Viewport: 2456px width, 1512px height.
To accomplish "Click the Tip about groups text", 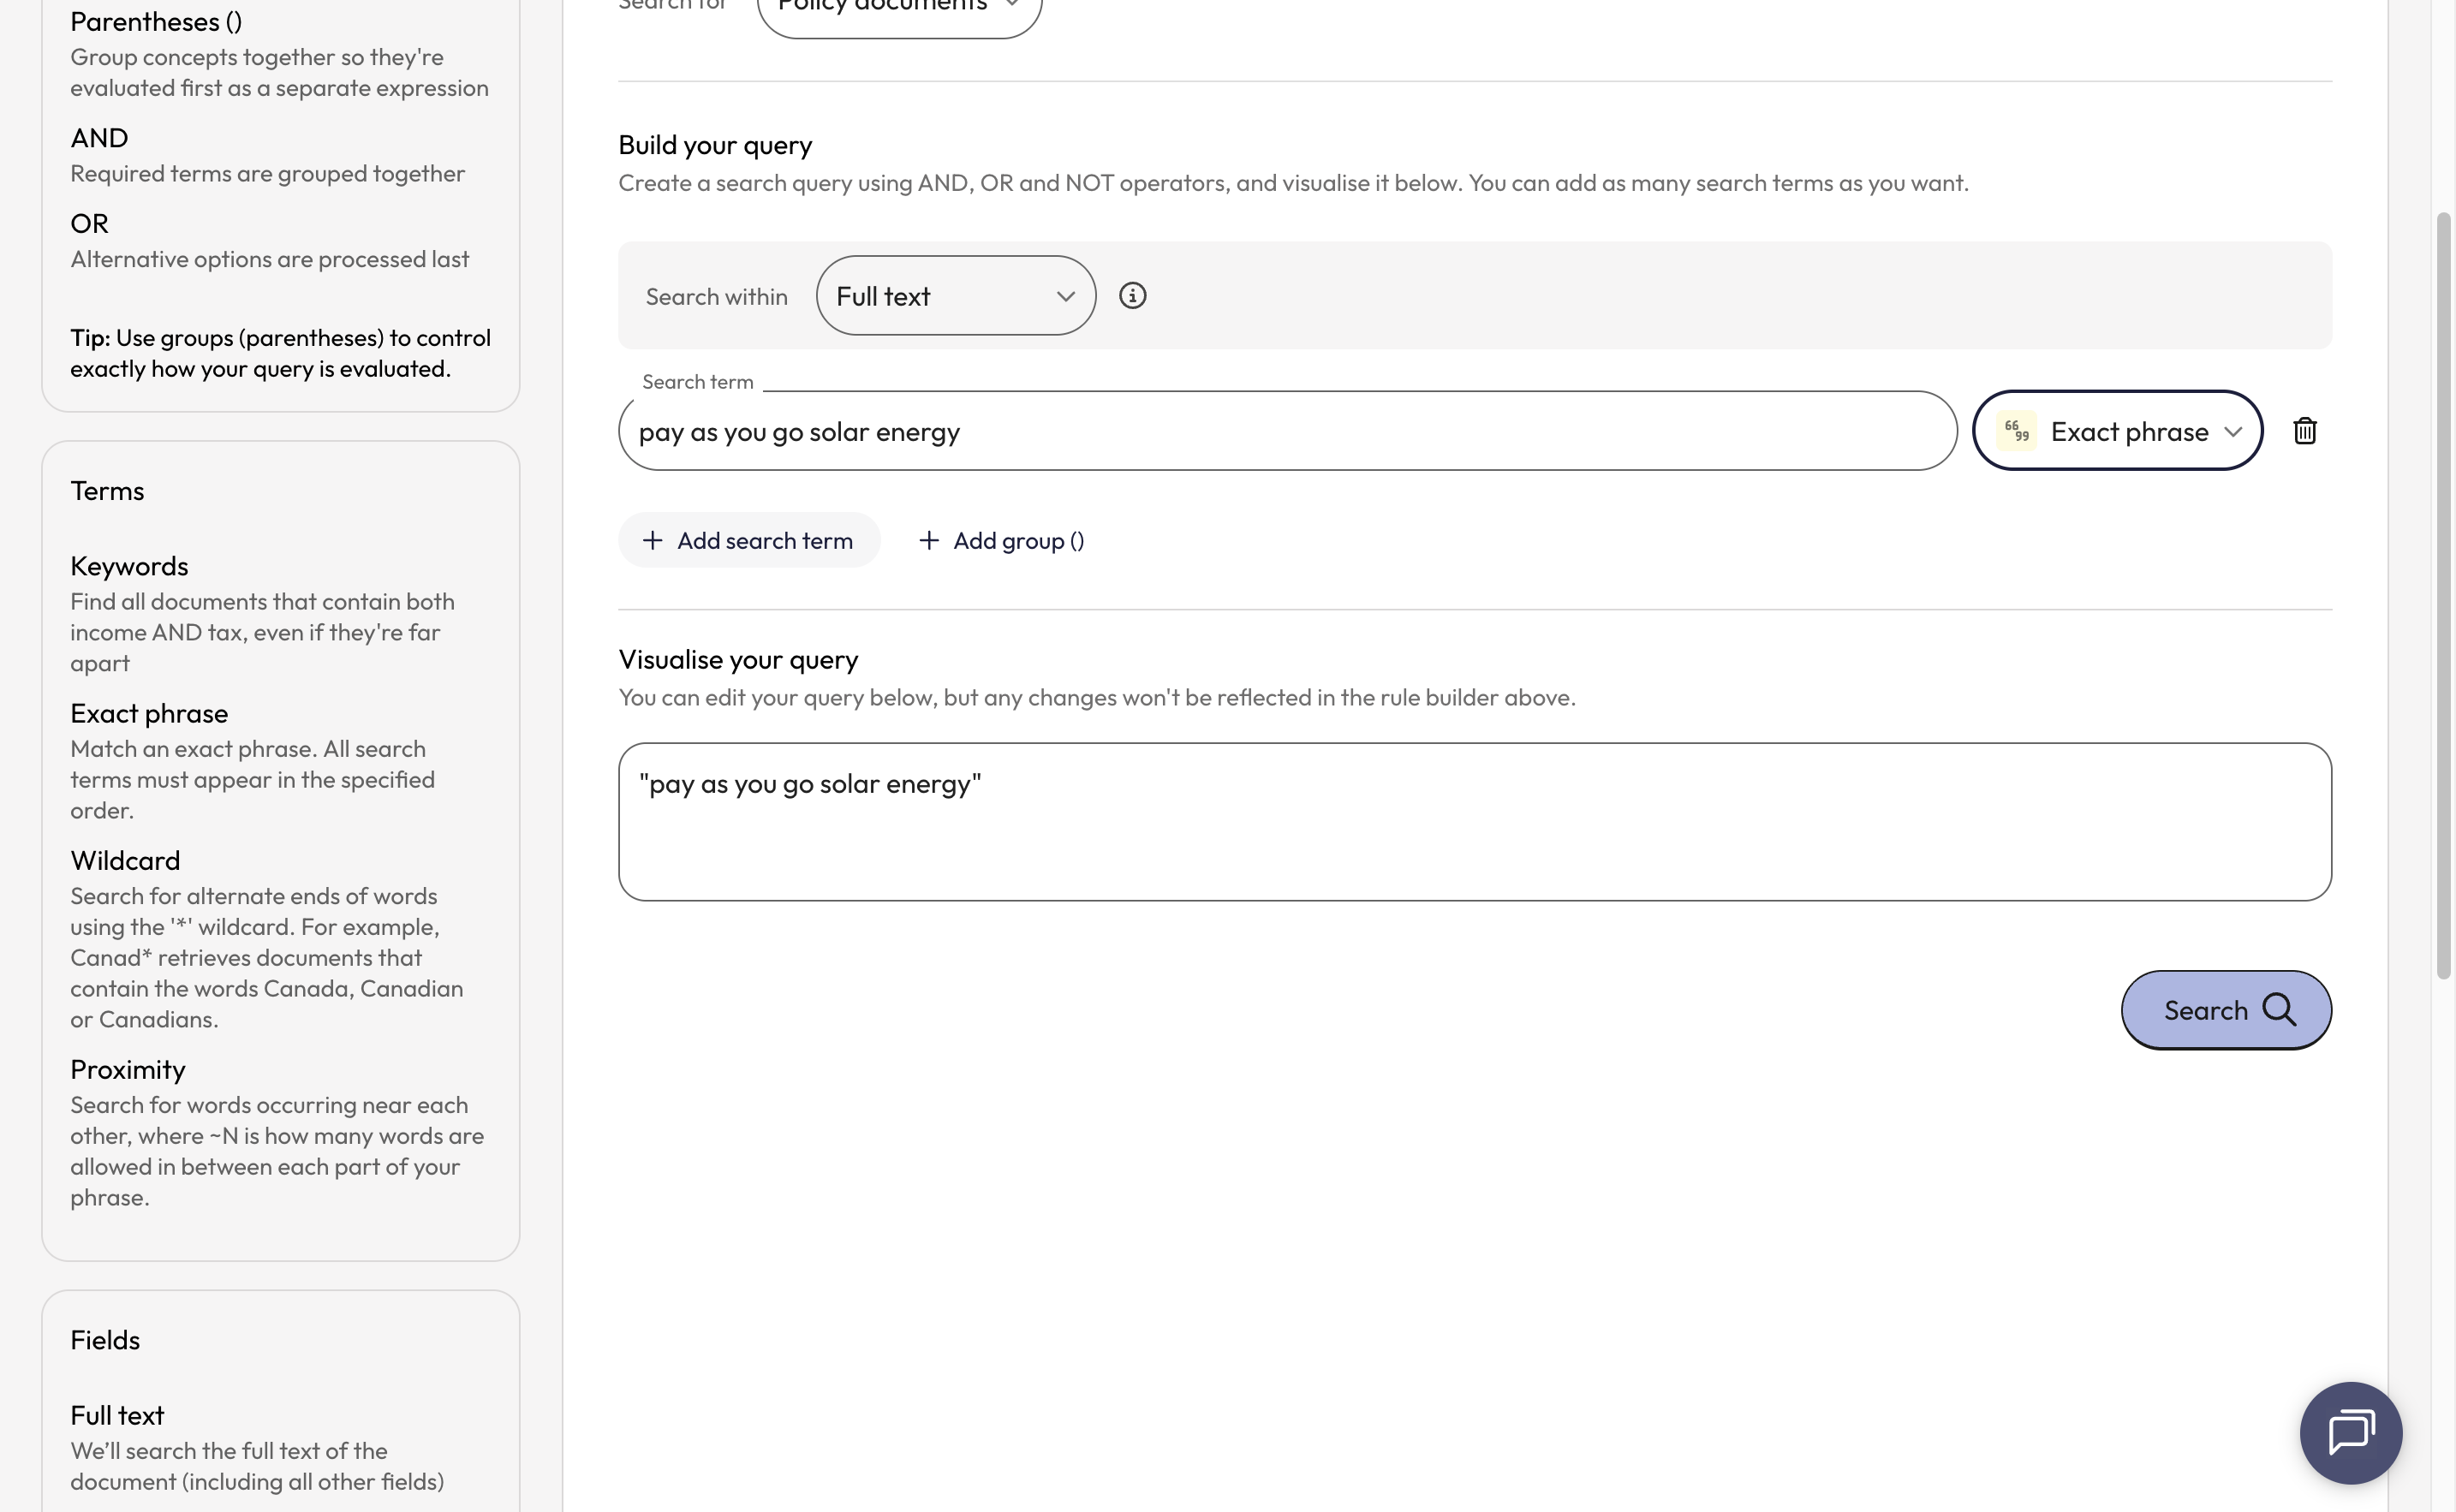I will [x=280, y=353].
